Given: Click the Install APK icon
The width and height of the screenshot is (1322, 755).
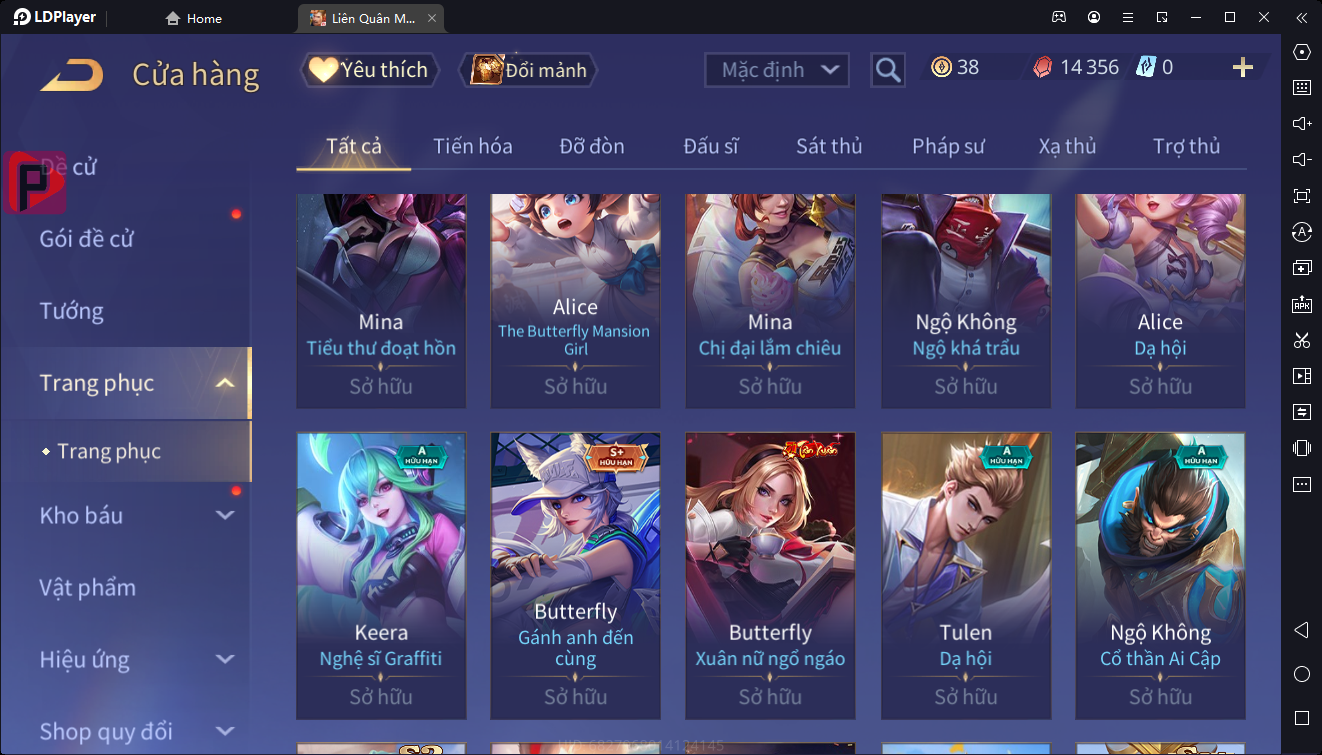Looking at the screenshot, I should [1301, 304].
